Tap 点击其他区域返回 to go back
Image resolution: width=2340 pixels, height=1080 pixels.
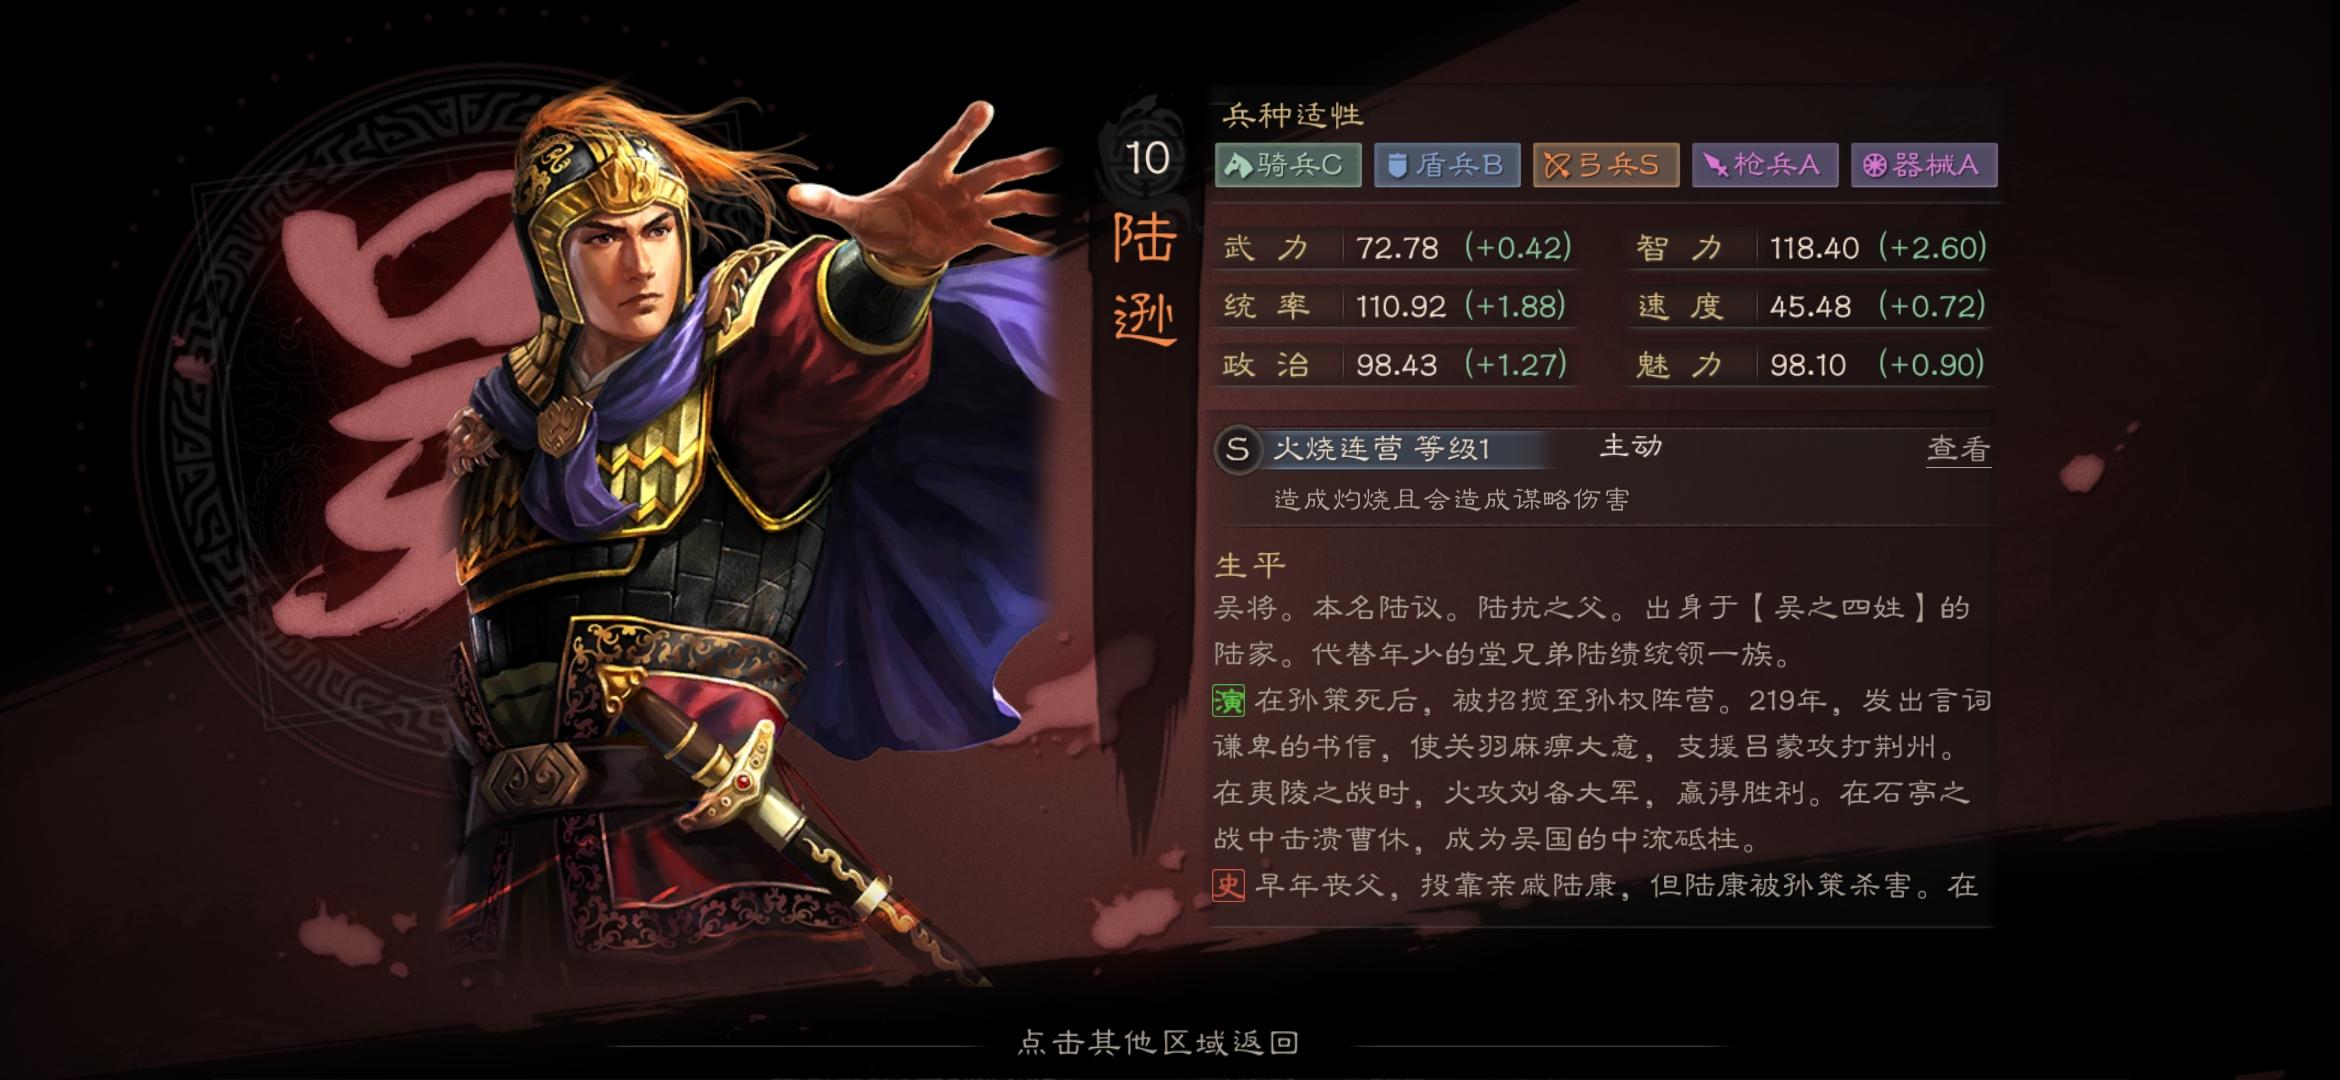[1158, 1042]
